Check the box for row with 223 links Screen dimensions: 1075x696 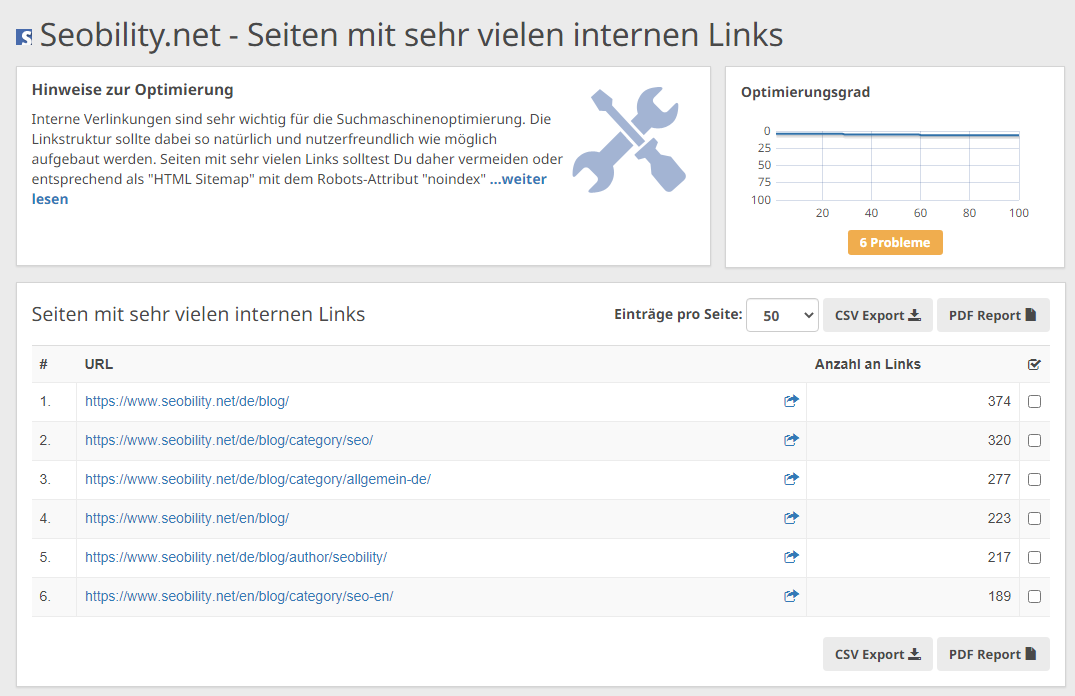pos(1035,519)
